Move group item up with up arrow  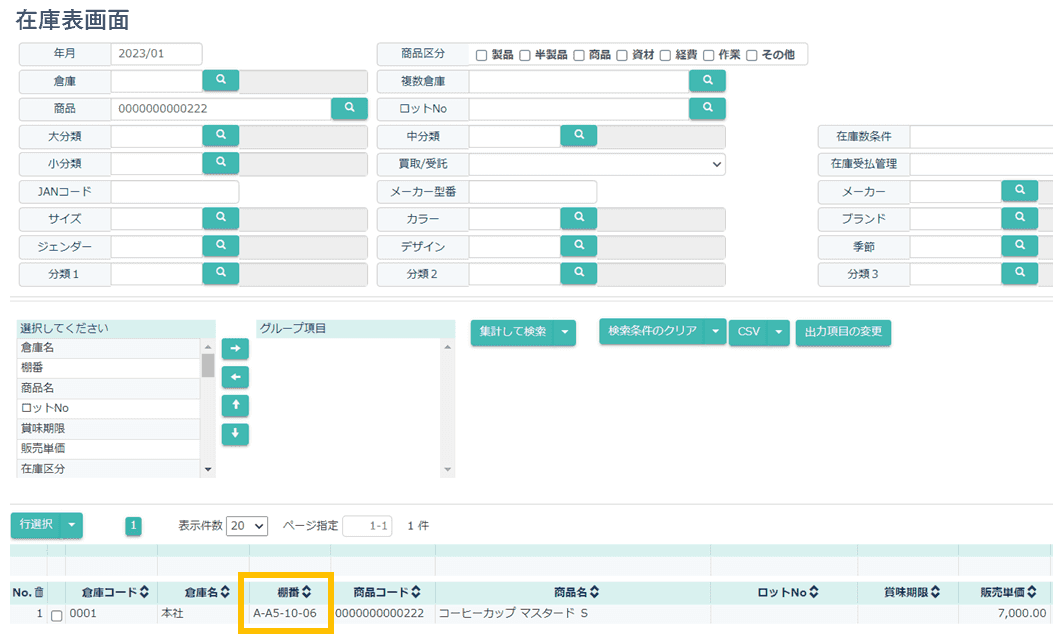tap(235, 405)
